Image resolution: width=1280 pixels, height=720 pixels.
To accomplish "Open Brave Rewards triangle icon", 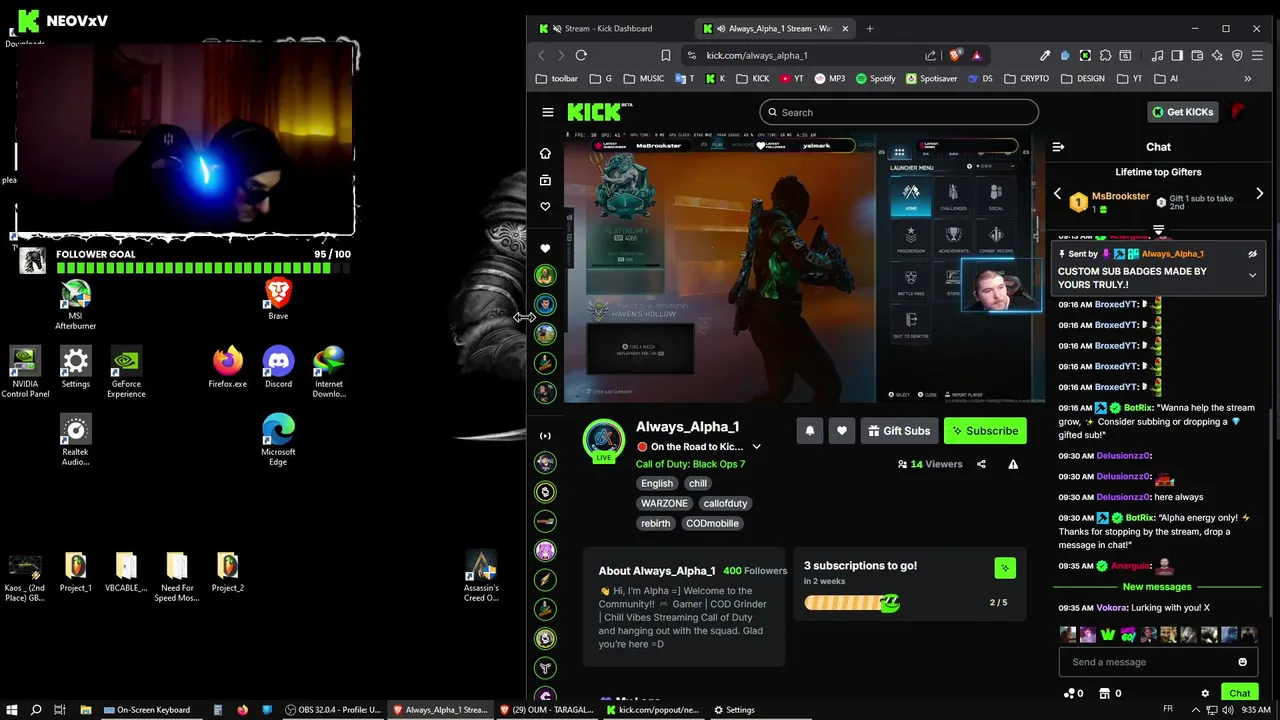I will coord(976,55).
